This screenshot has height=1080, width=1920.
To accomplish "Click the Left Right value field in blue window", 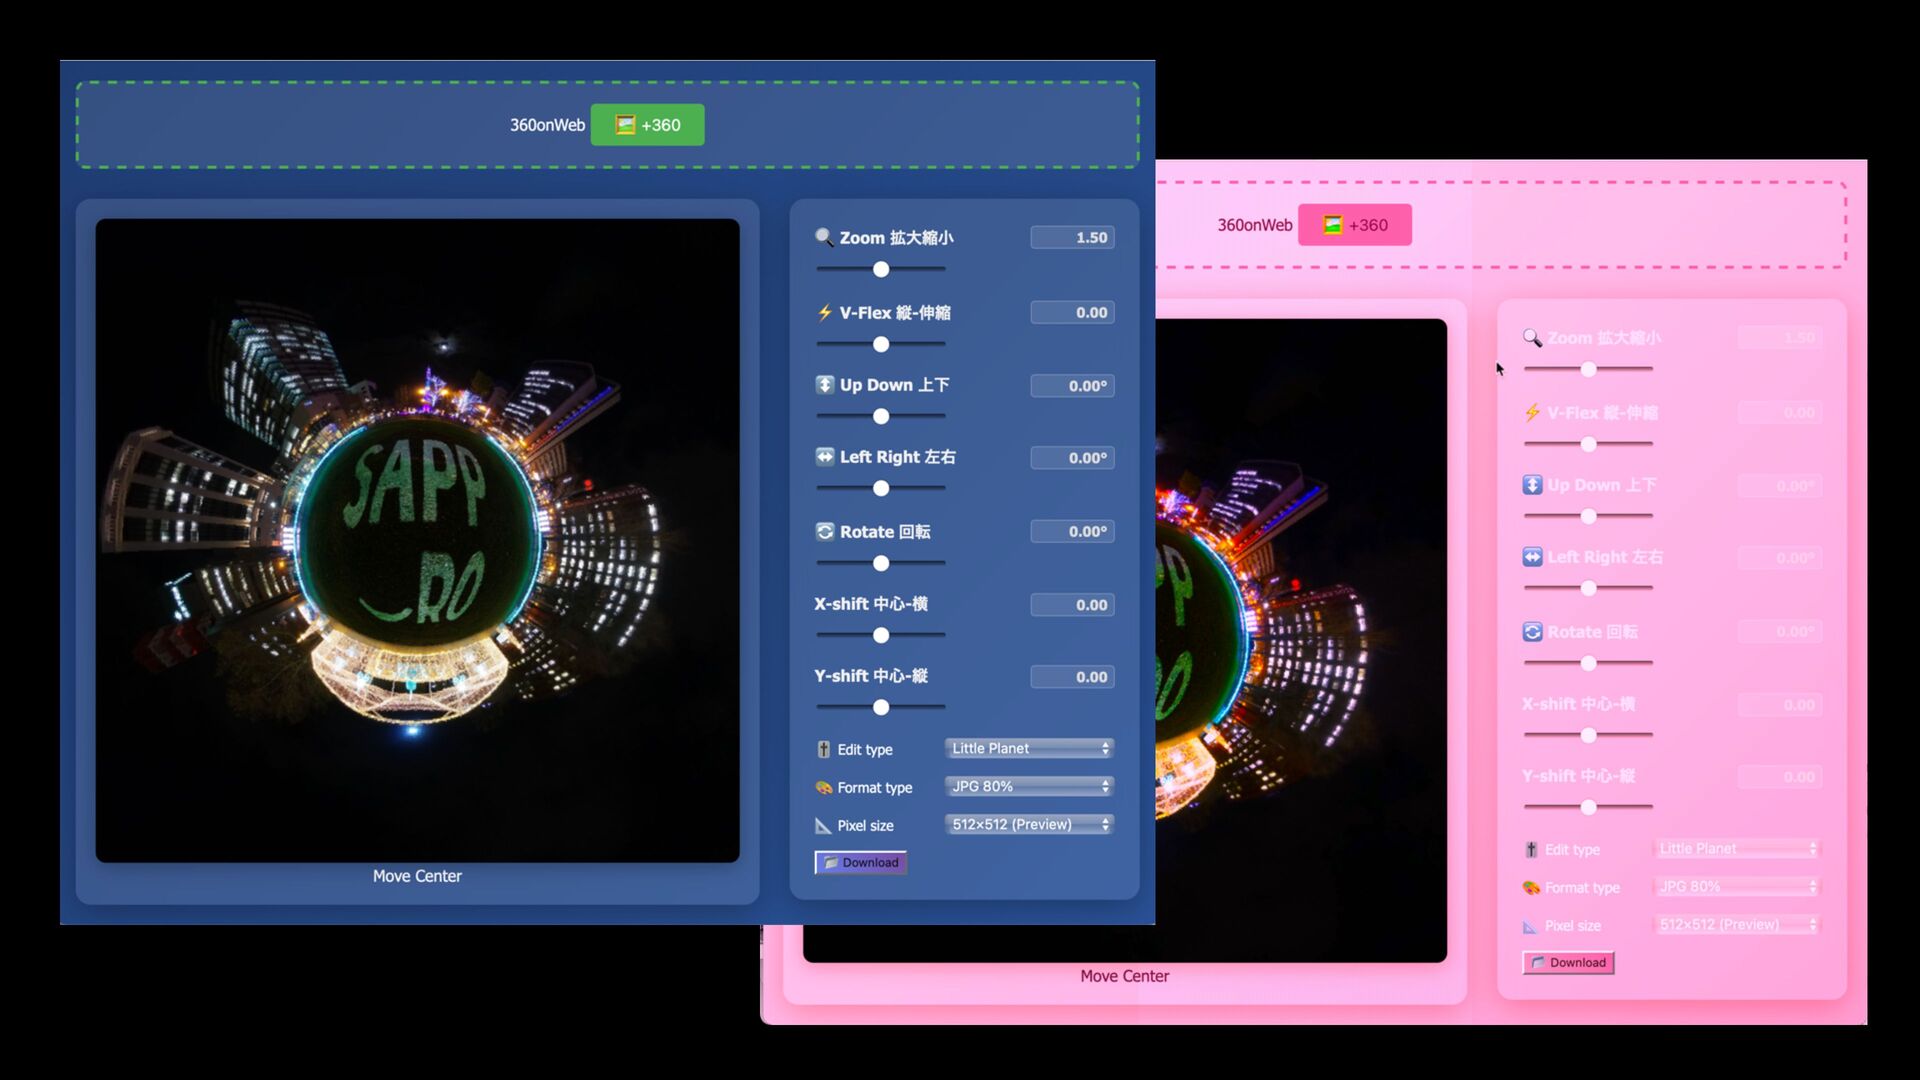I will coord(1073,457).
